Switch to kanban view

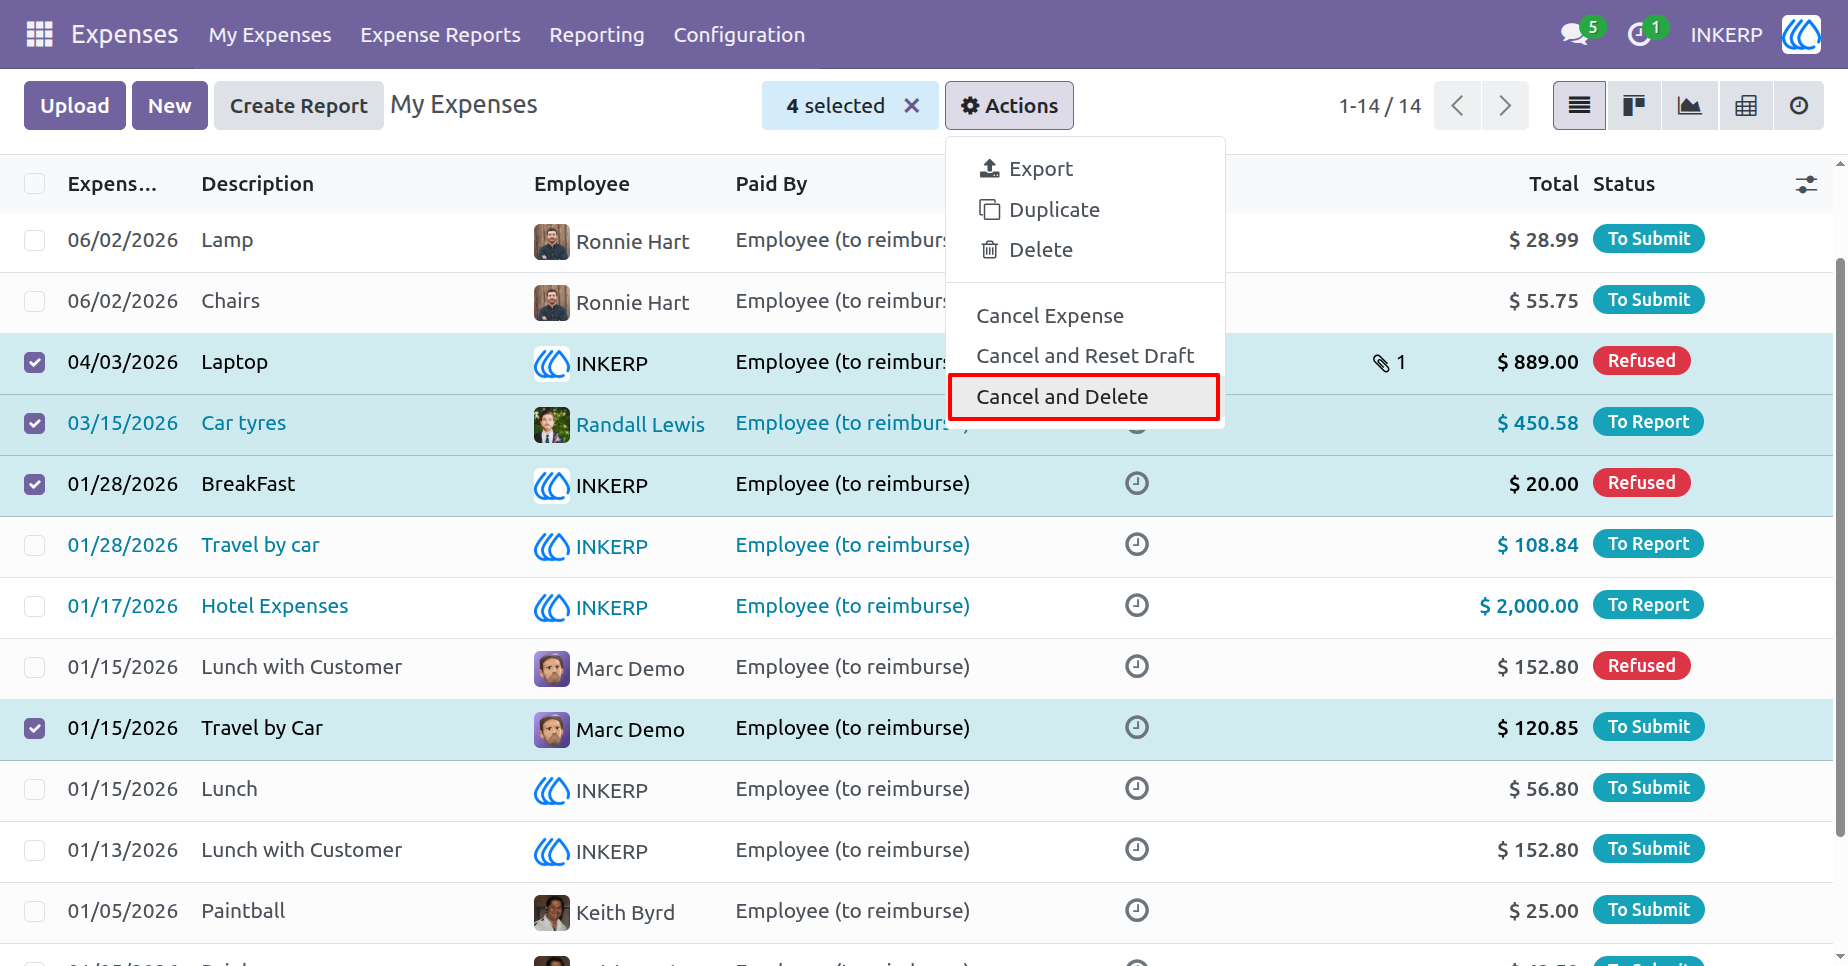coord(1634,105)
